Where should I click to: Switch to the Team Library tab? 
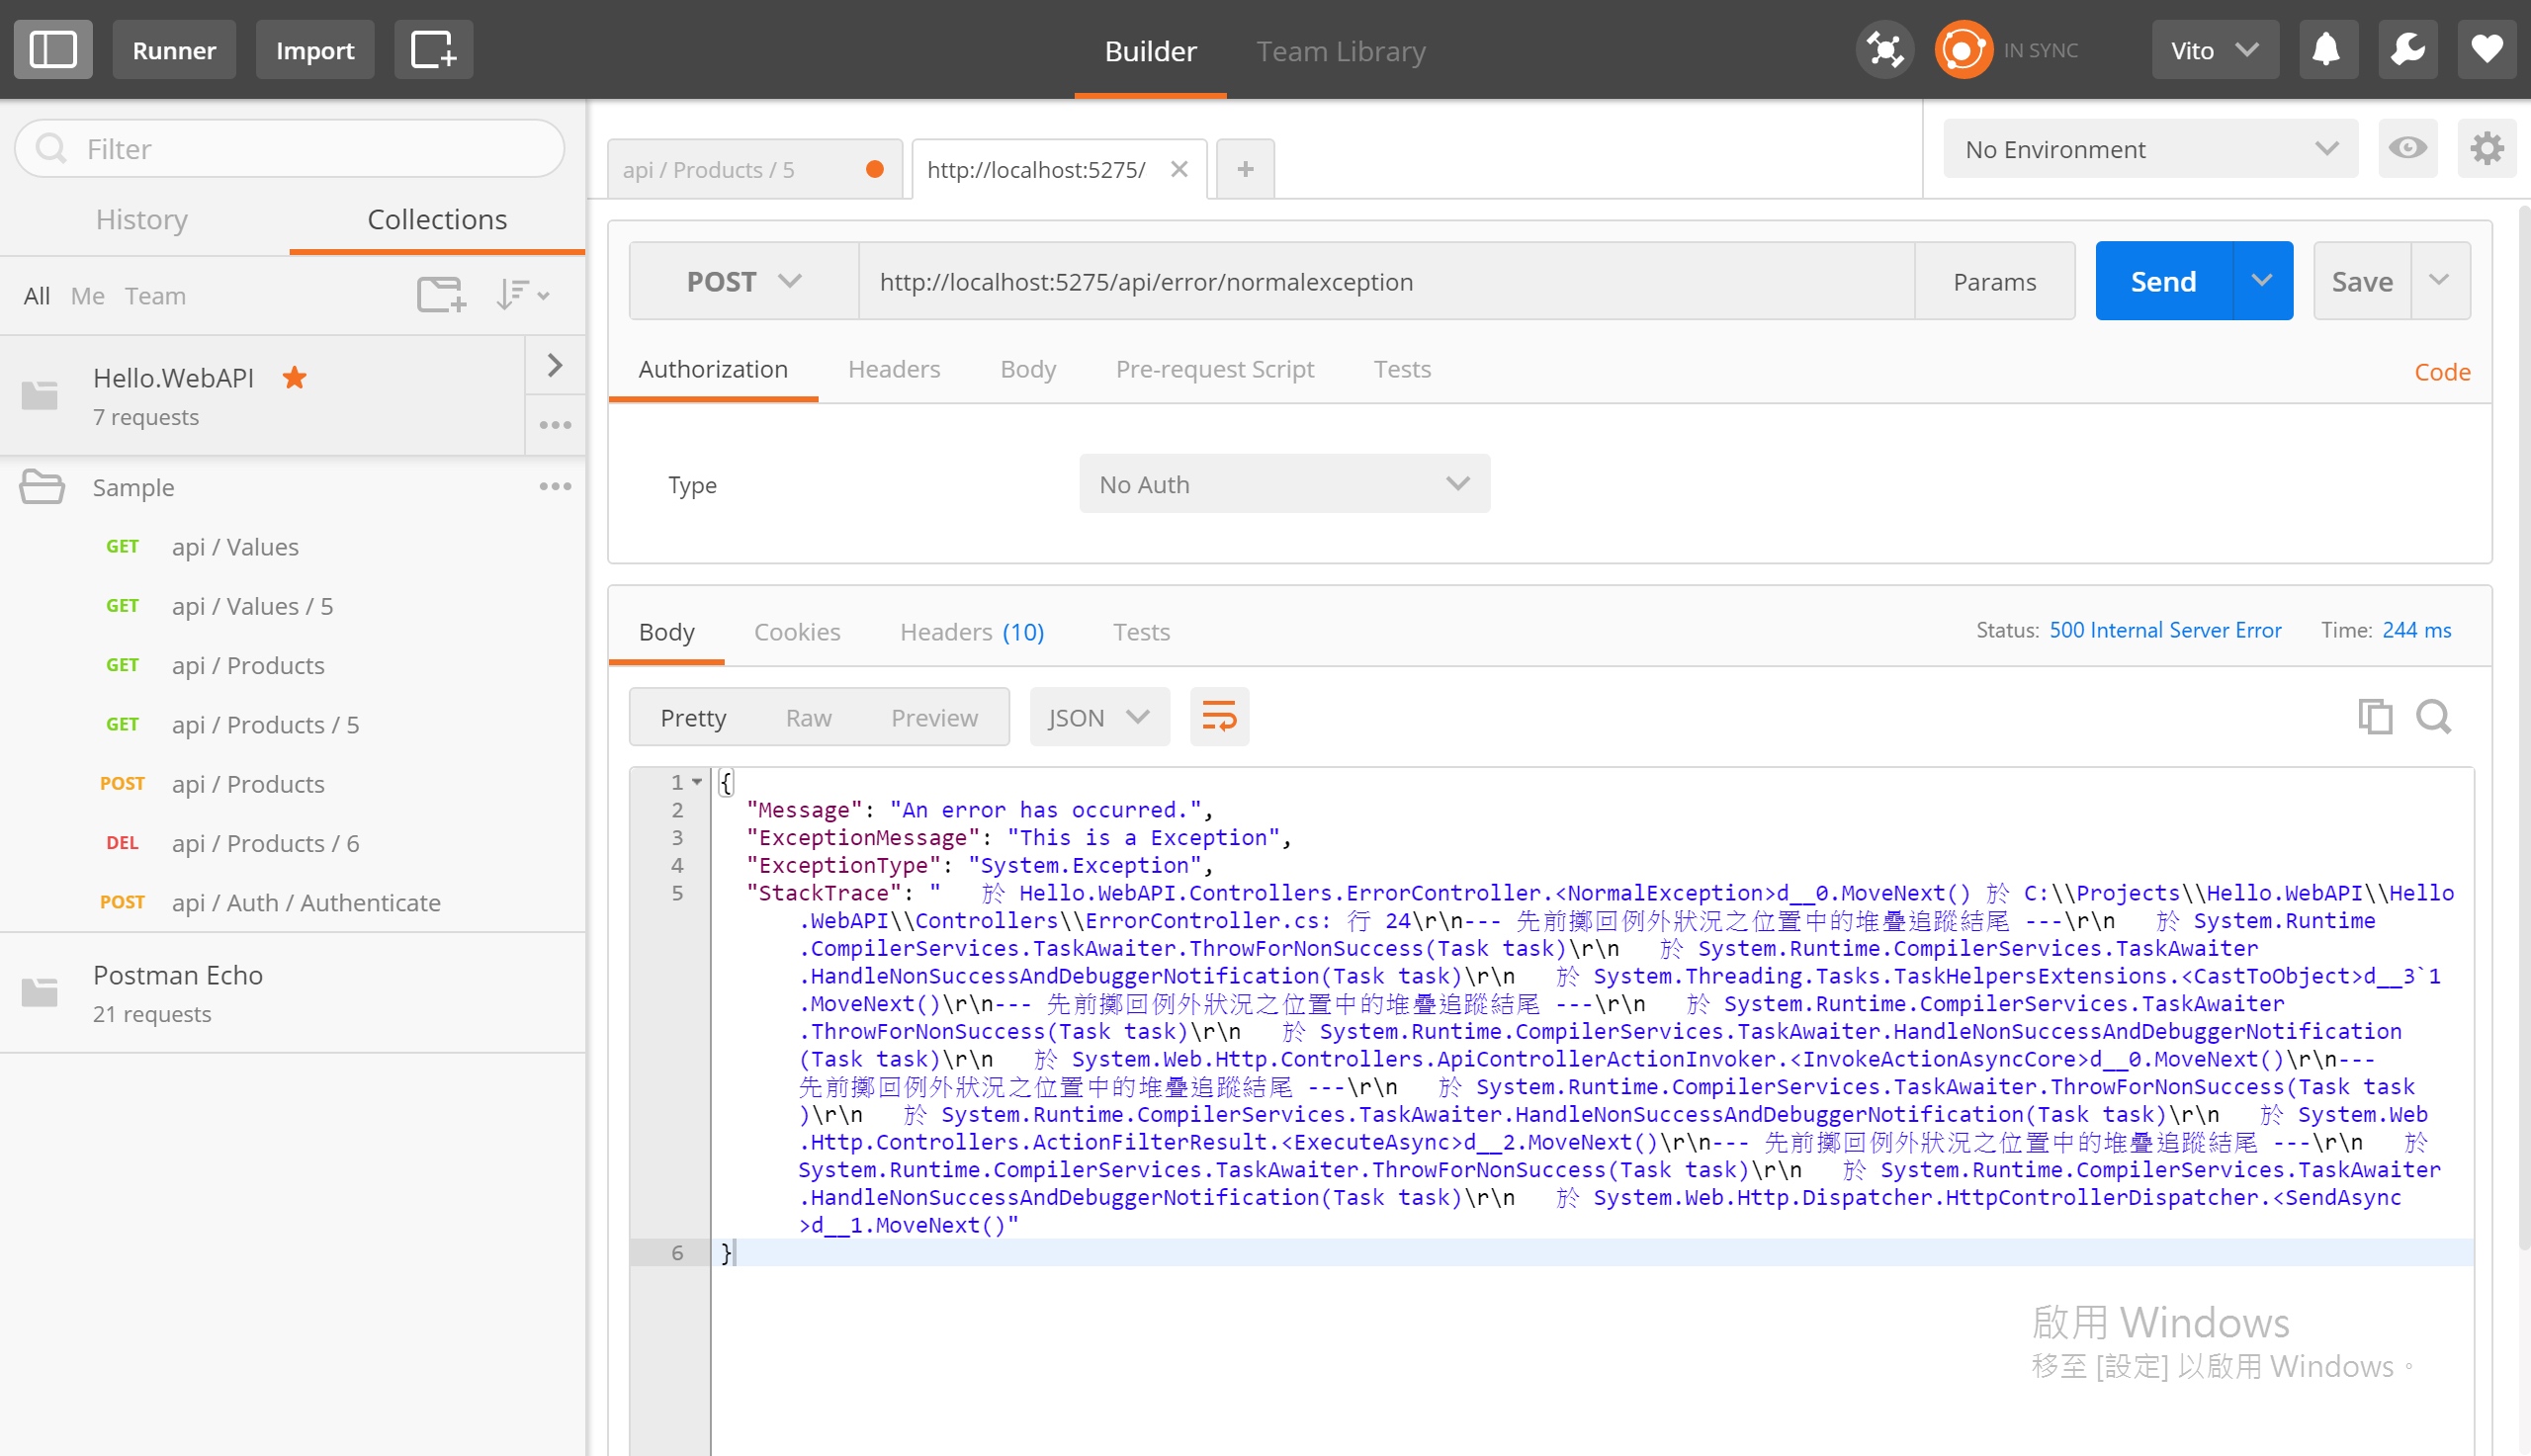click(1340, 51)
